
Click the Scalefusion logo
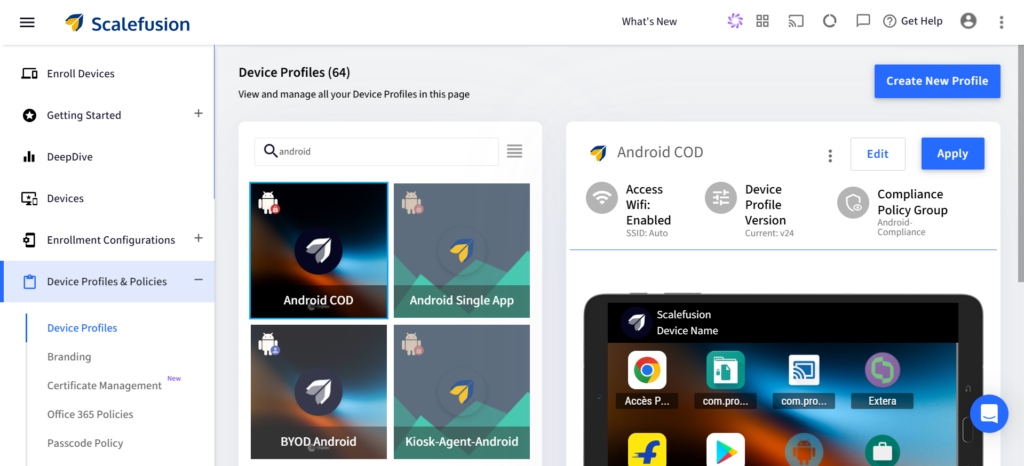click(x=127, y=23)
